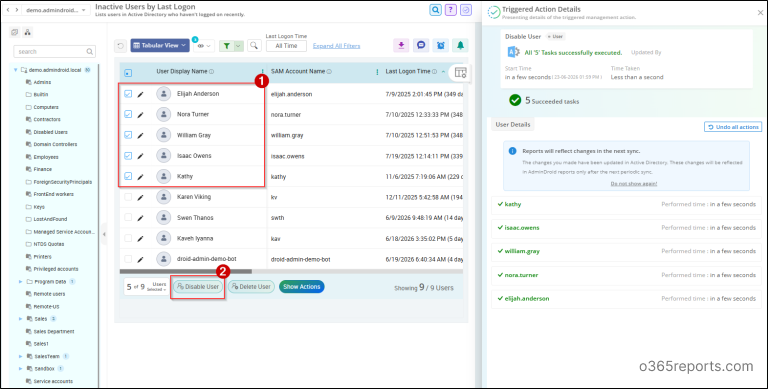This screenshot has width=768, height=389.
Task: Switch to the User Details tab
Action: point(513,124)
